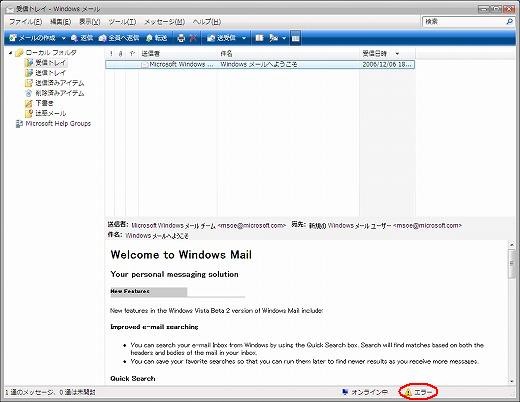Click the オンライン中 status bar indicator

(365, 392)
